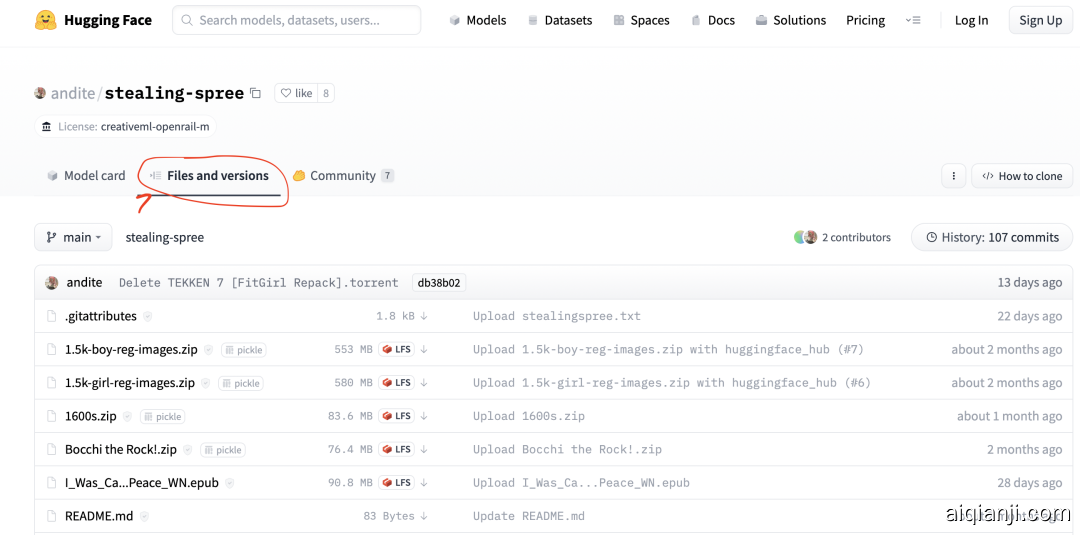Copy the model name stealing-spree
This screenshot has height=535, width=1080.
(256, 93)
